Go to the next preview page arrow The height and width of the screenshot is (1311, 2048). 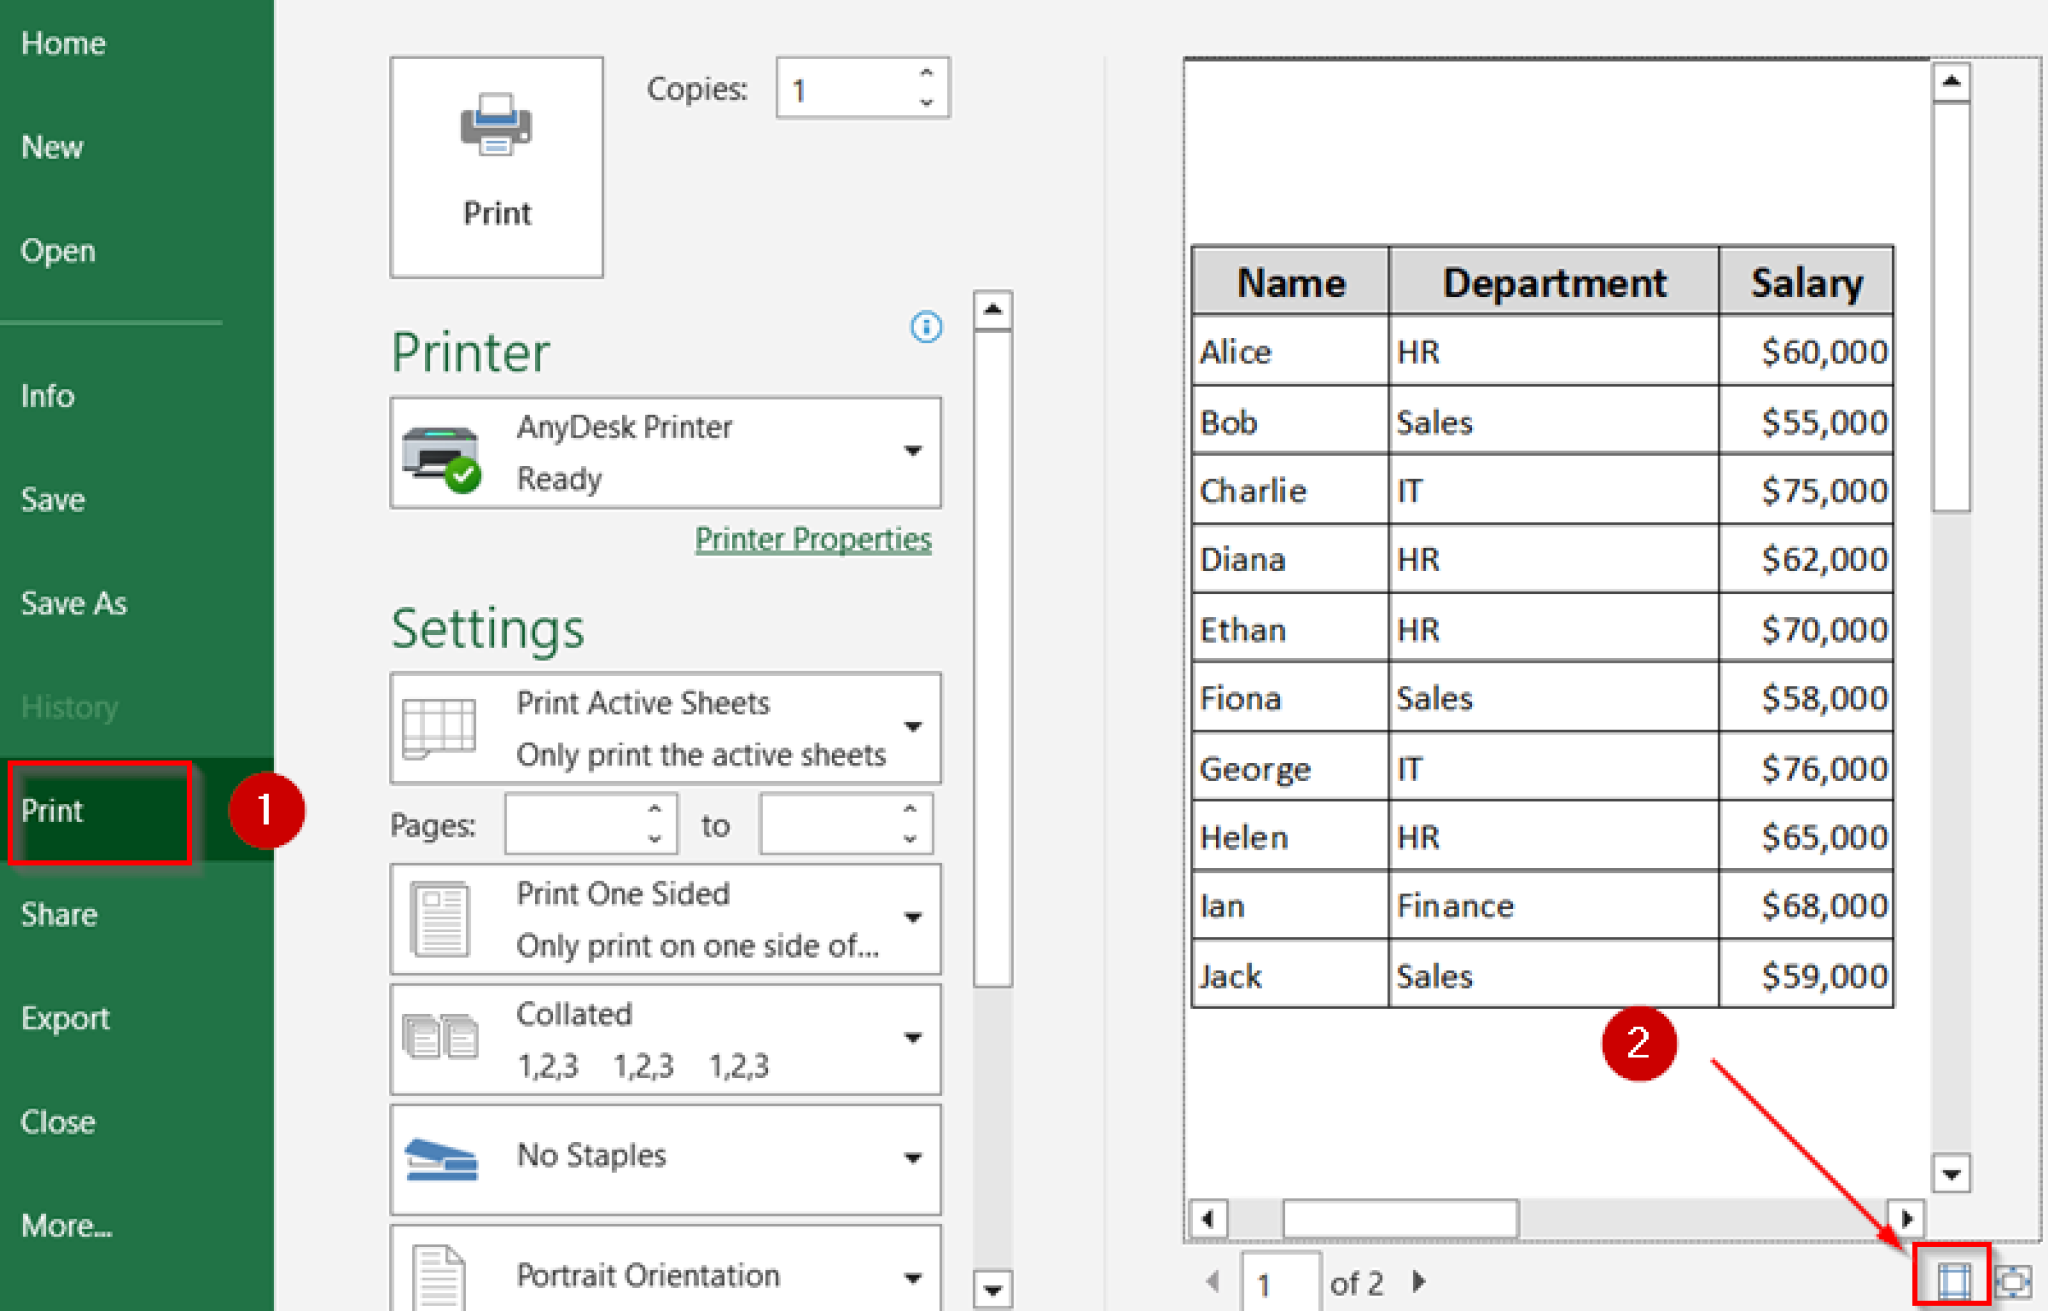[x=1418, y=1281]
